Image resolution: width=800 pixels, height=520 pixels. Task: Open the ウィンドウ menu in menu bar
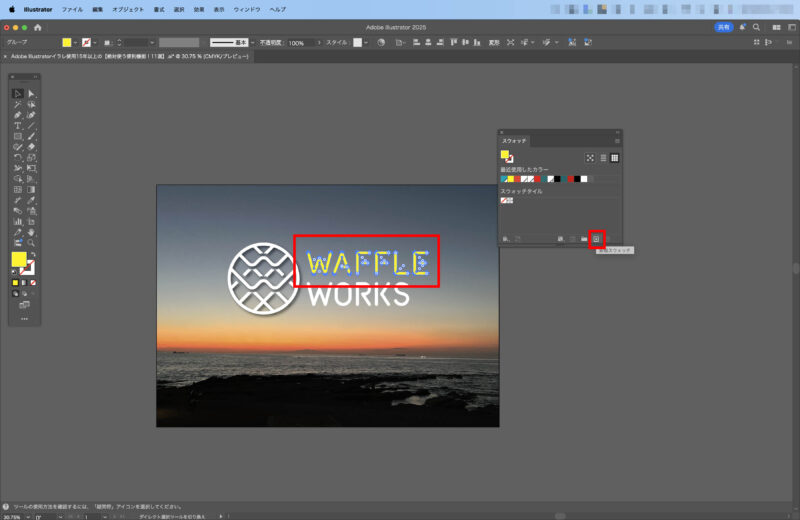(x=247, y=8)
